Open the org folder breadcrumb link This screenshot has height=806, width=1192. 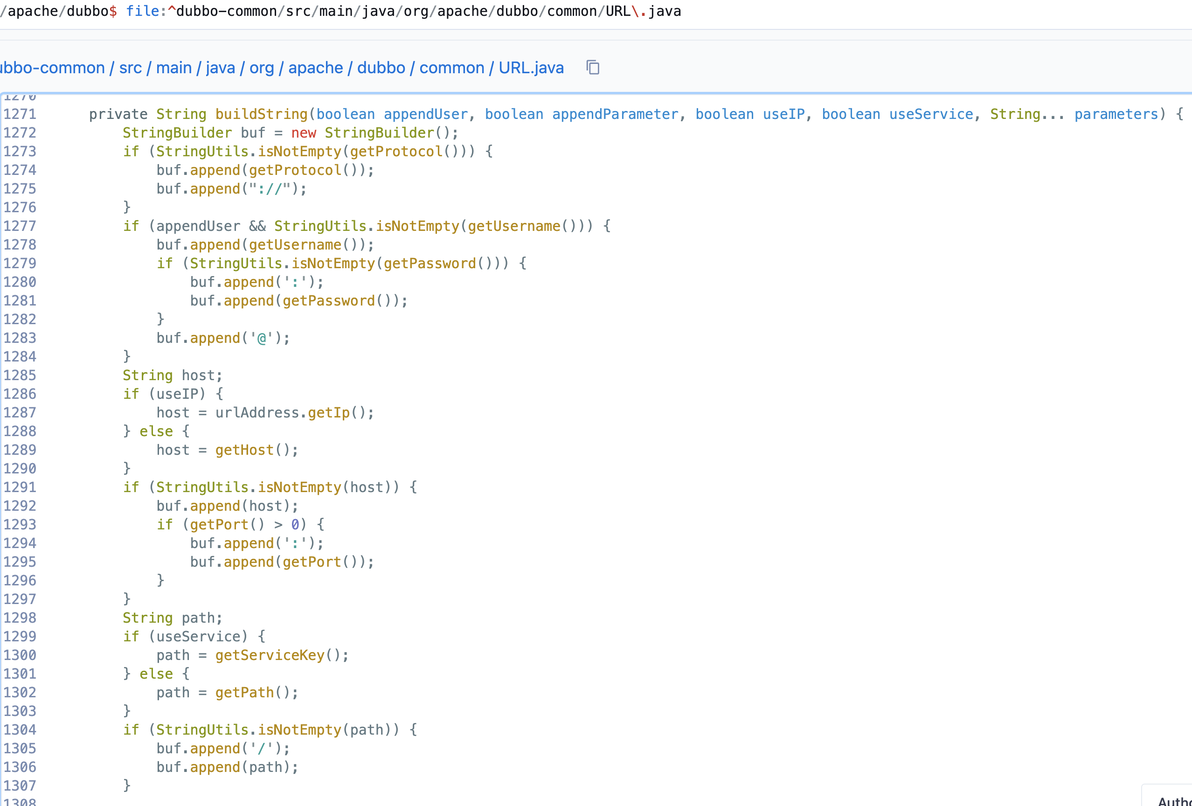[x=262, y=68]
